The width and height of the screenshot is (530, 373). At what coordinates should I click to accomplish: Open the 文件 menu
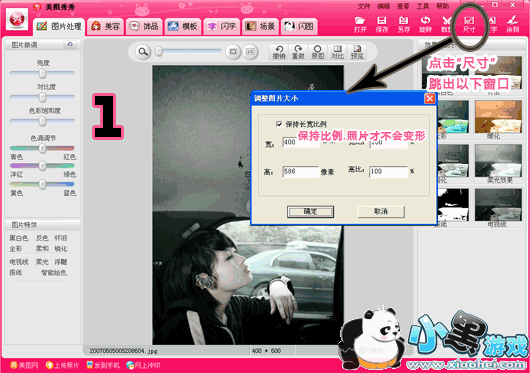coord(364,6)
